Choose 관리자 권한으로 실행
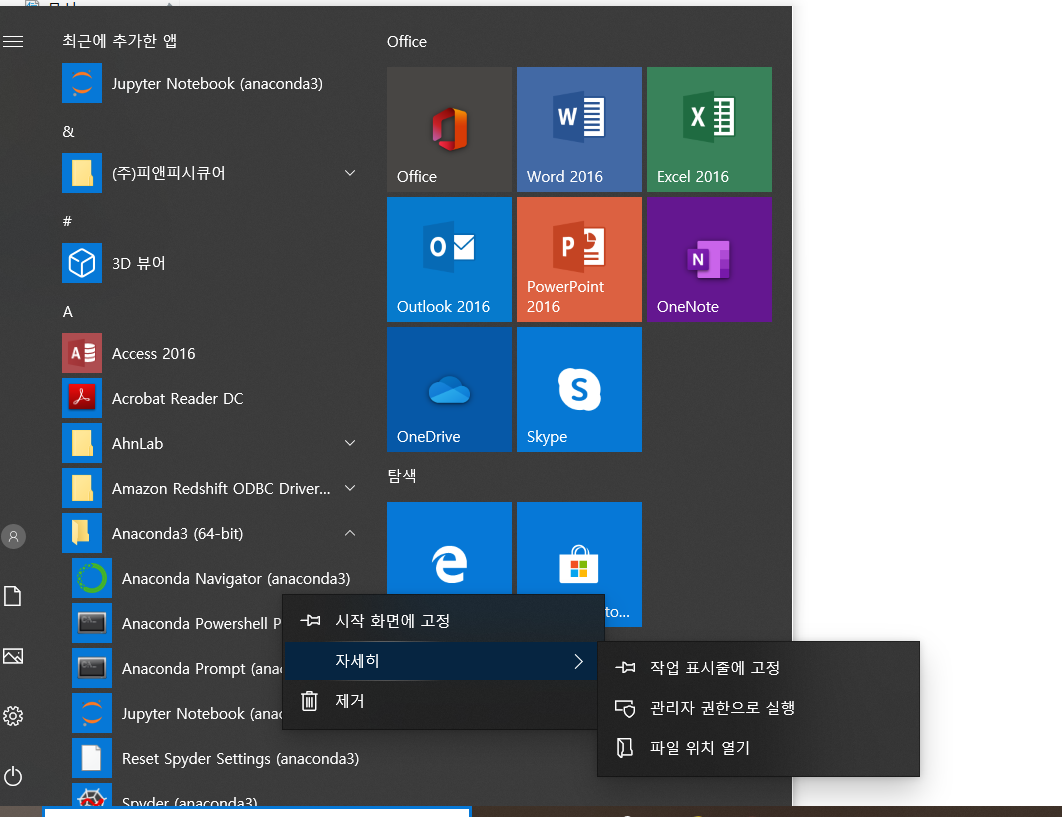This screenshot has height=817, width=1062. point(759,708)
